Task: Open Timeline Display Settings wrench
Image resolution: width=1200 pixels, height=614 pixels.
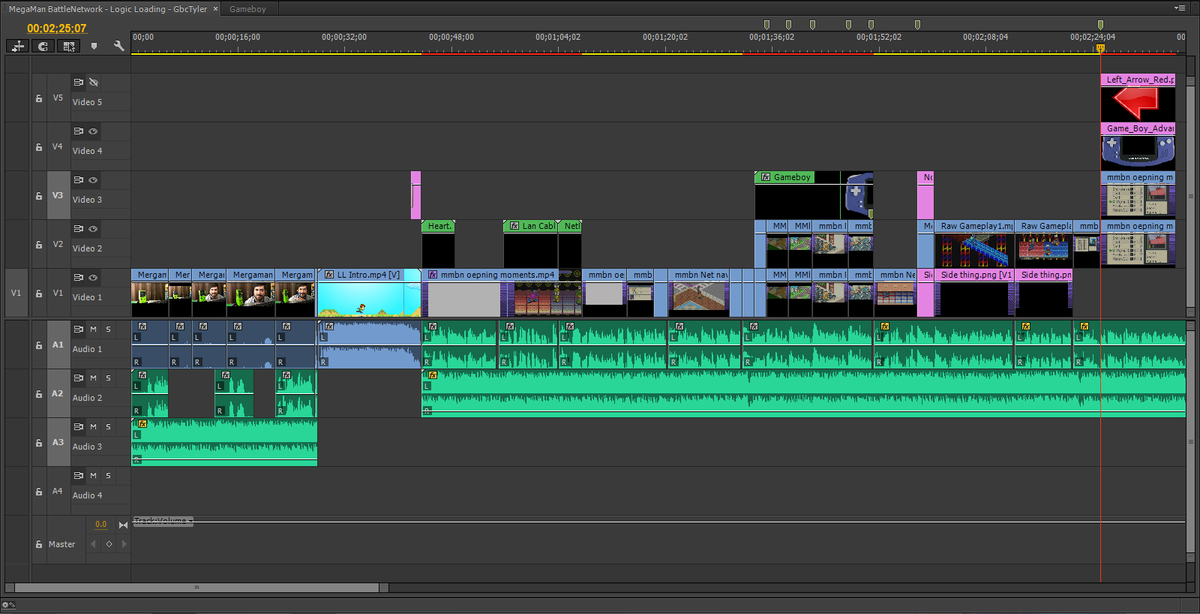Action: pos(119,46)
